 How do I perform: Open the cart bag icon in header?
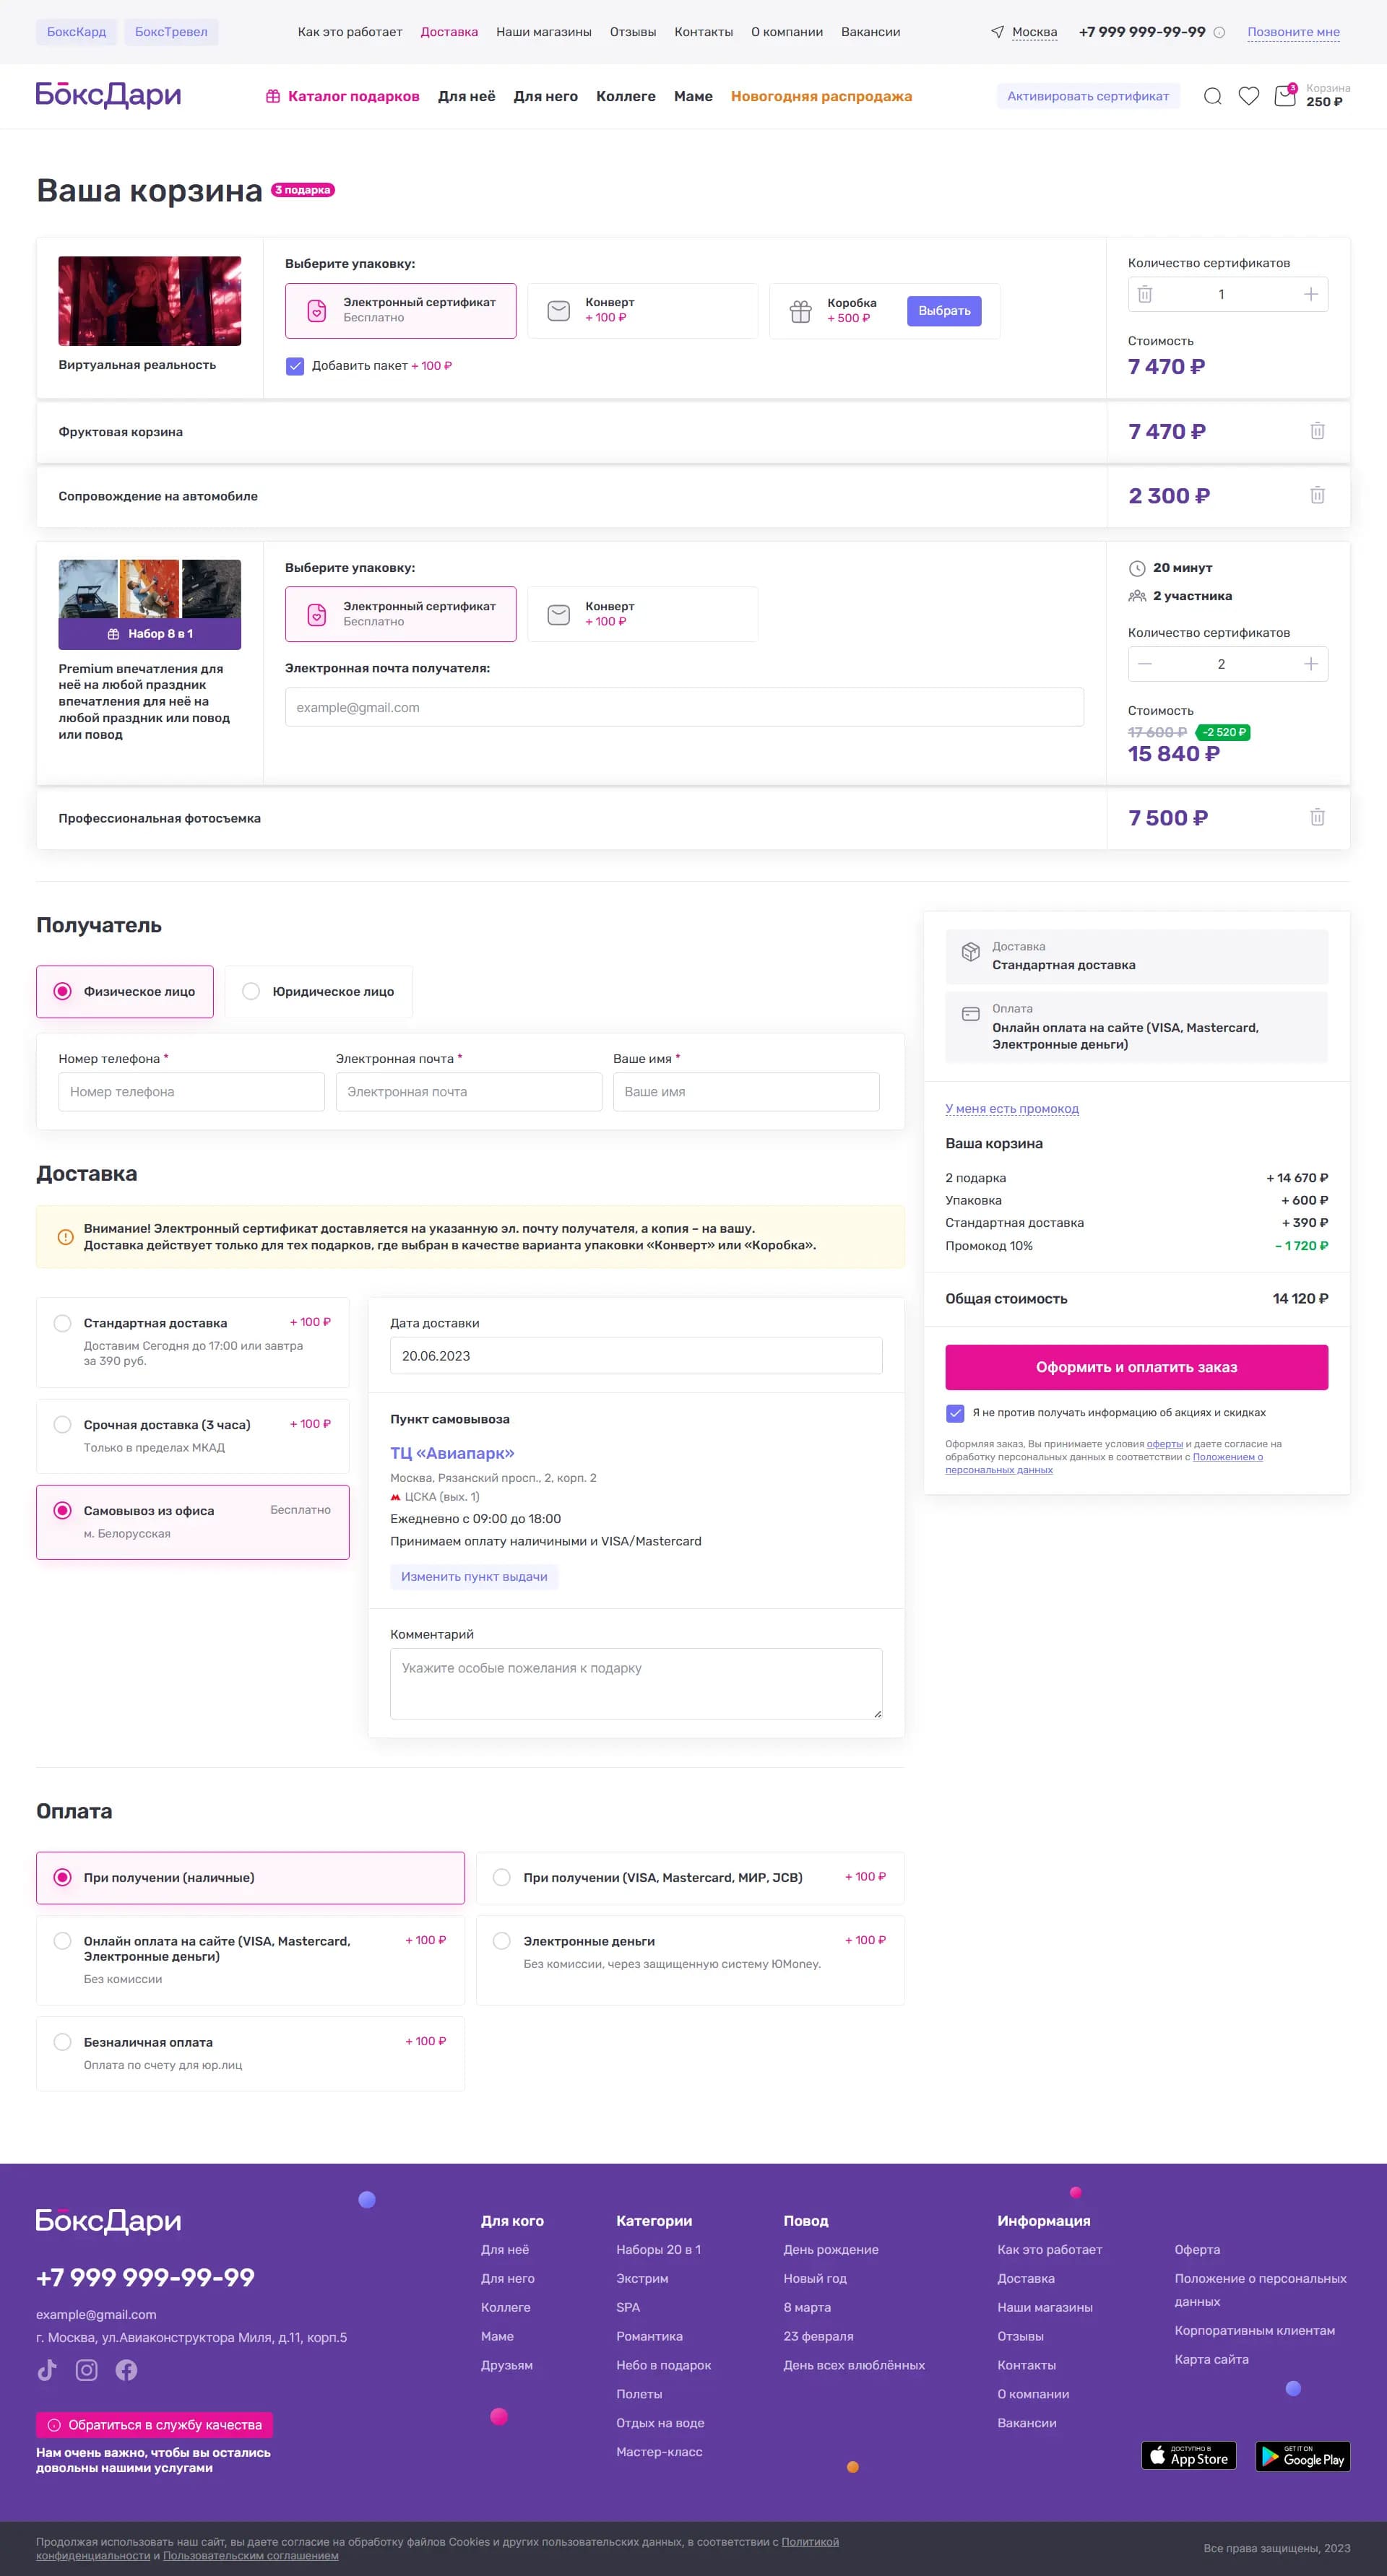[1285, 96]
